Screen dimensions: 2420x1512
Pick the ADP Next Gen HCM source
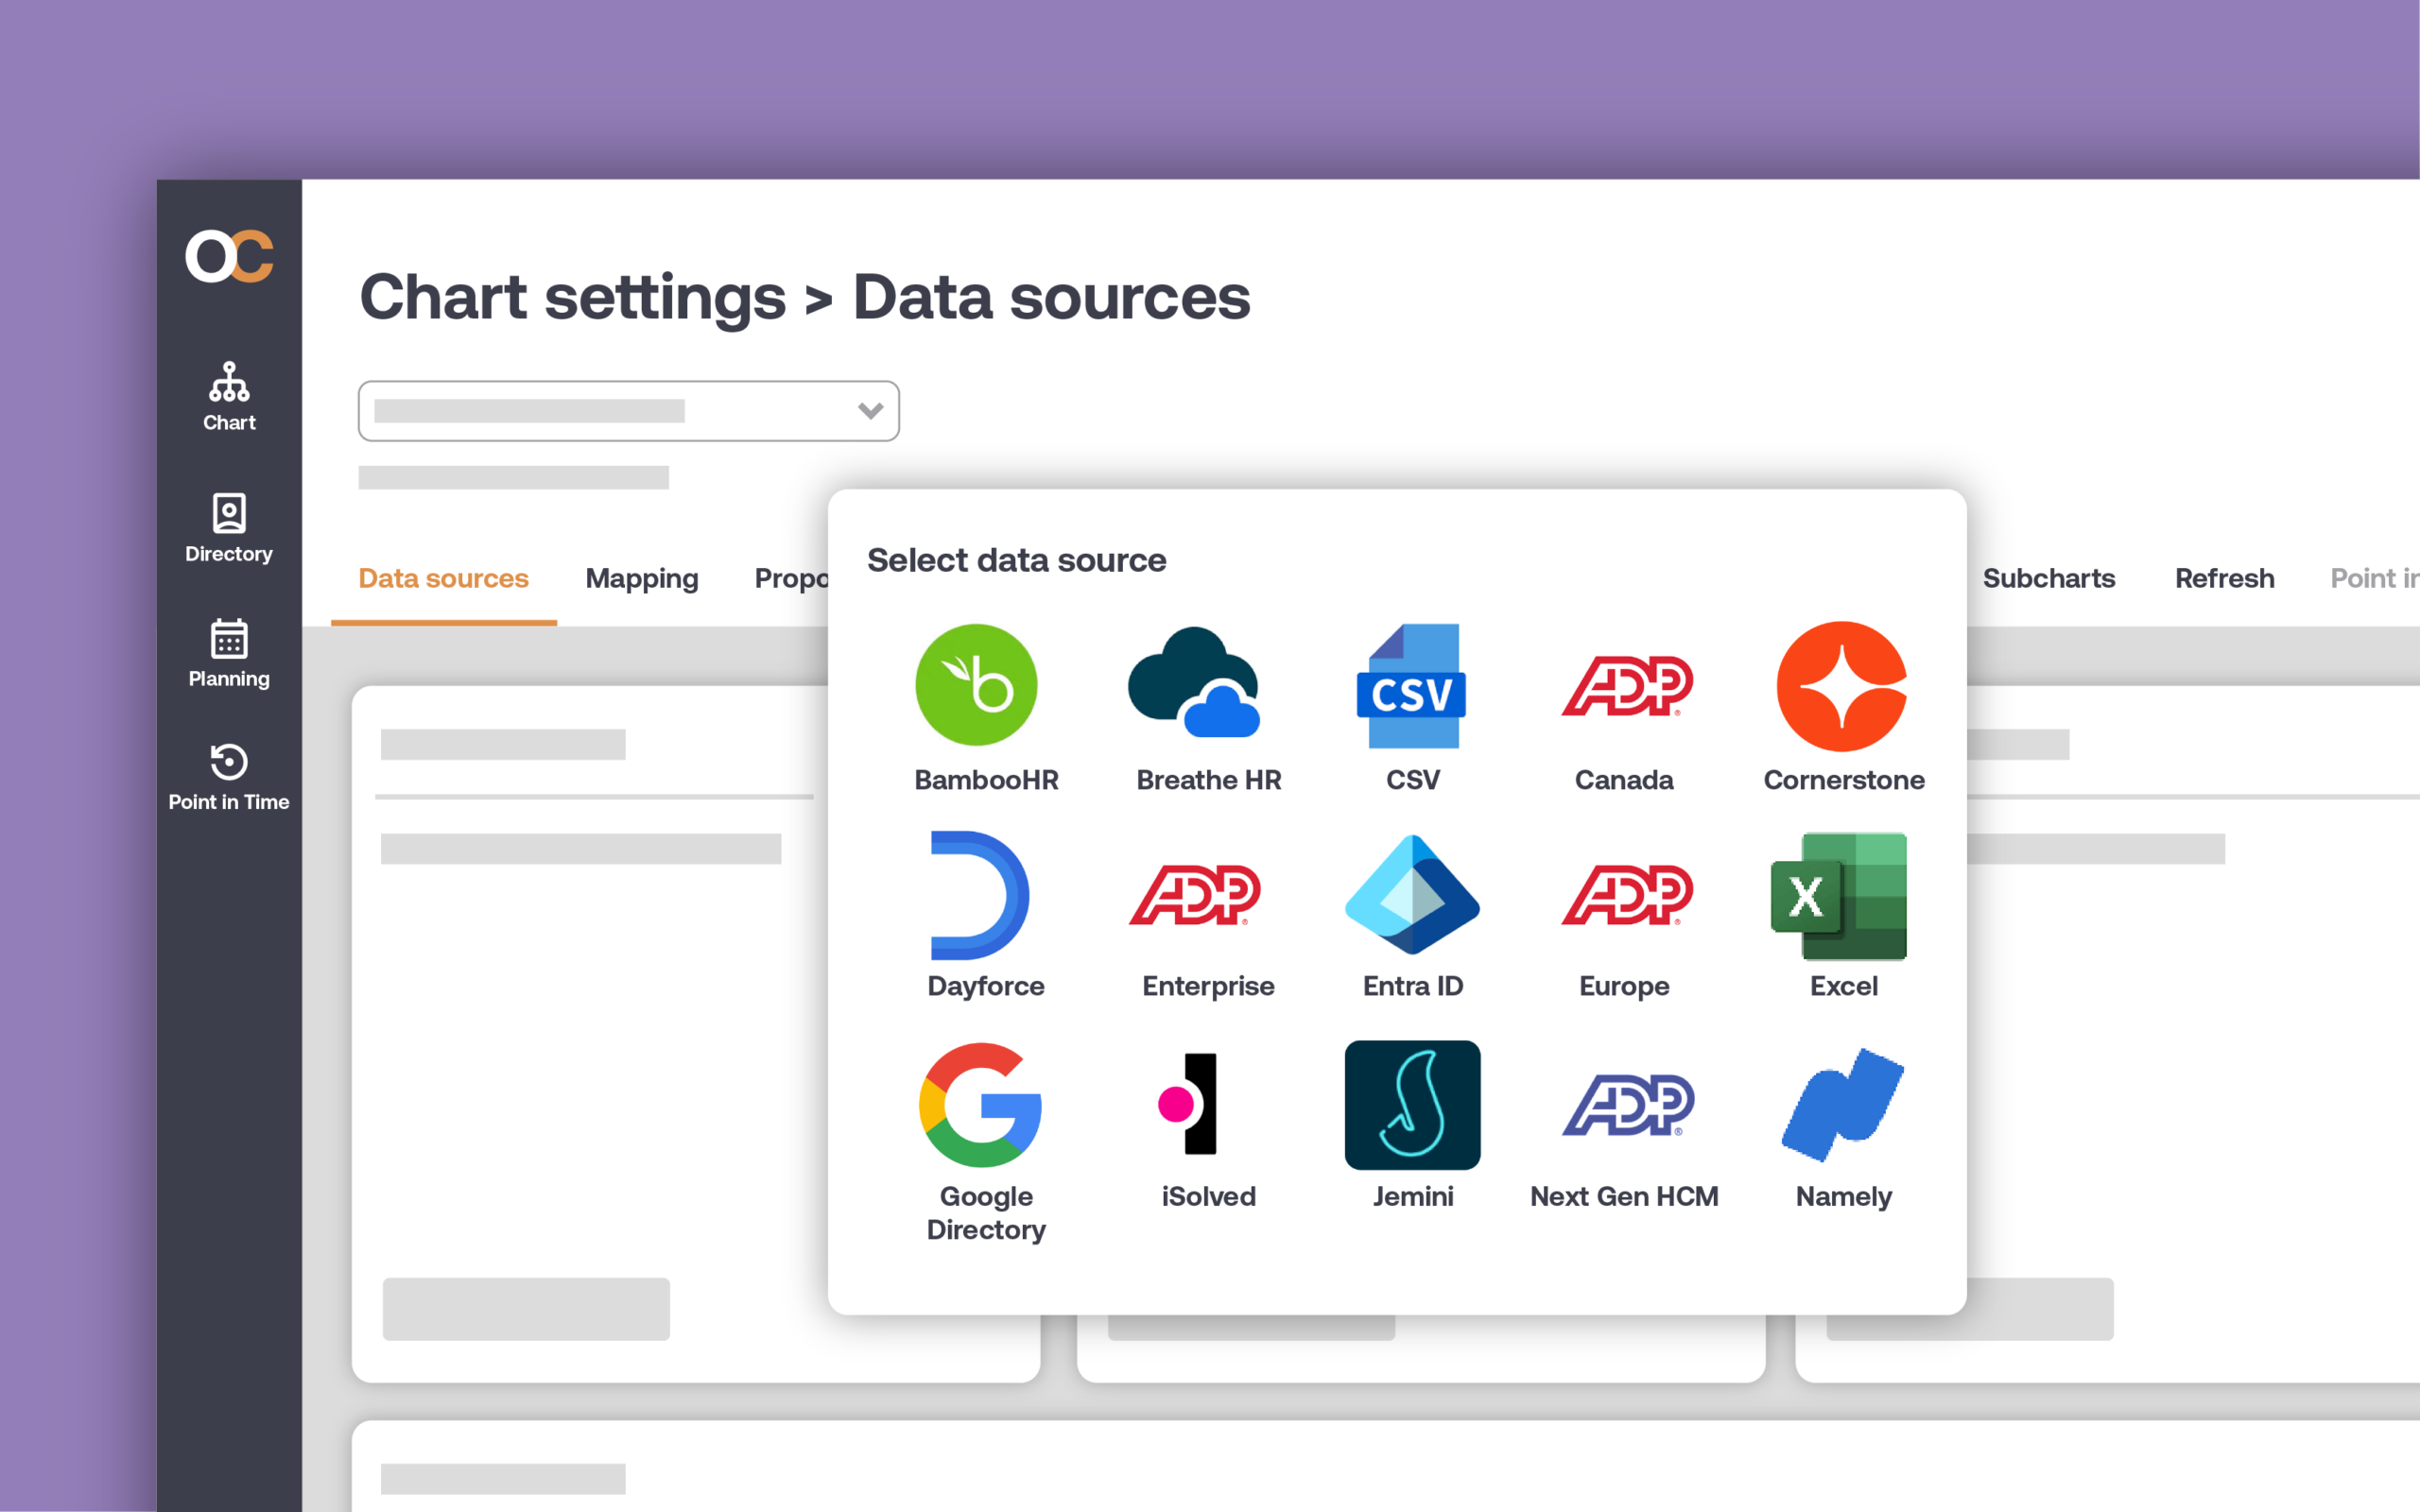[1627, 1105]
